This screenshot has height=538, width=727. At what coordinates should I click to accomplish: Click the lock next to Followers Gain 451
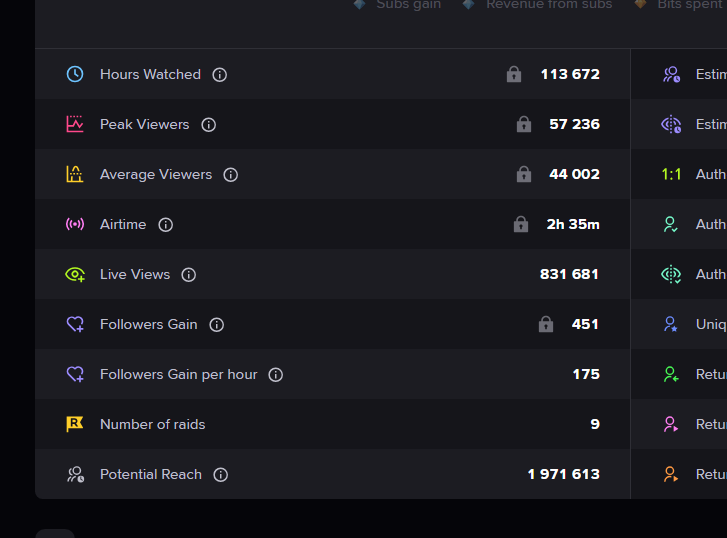point(546,324)
